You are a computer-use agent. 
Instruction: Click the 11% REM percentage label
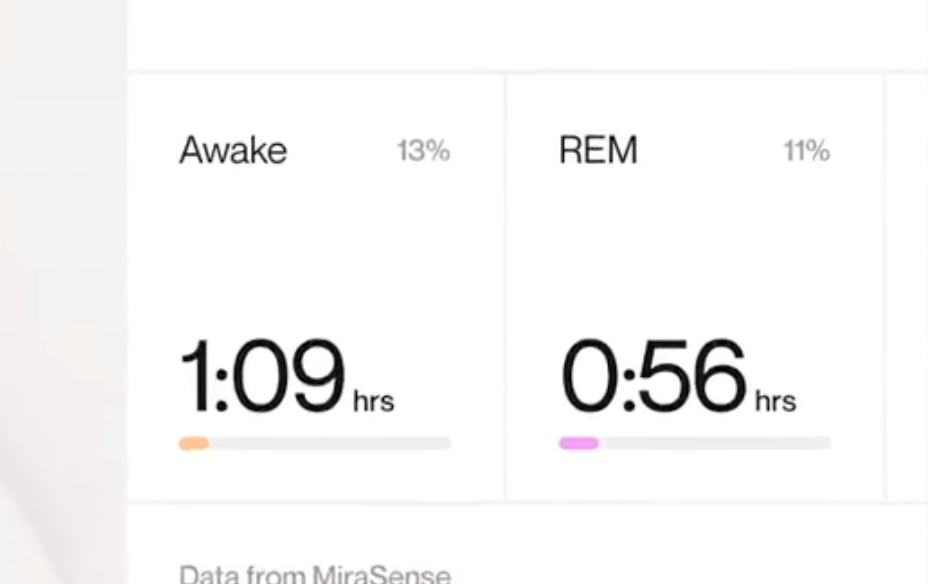(806, 151)
